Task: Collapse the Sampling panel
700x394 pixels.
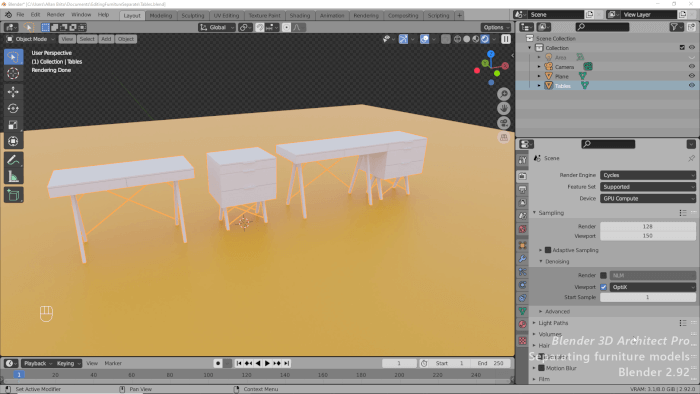Action: (x=534, y=213)
